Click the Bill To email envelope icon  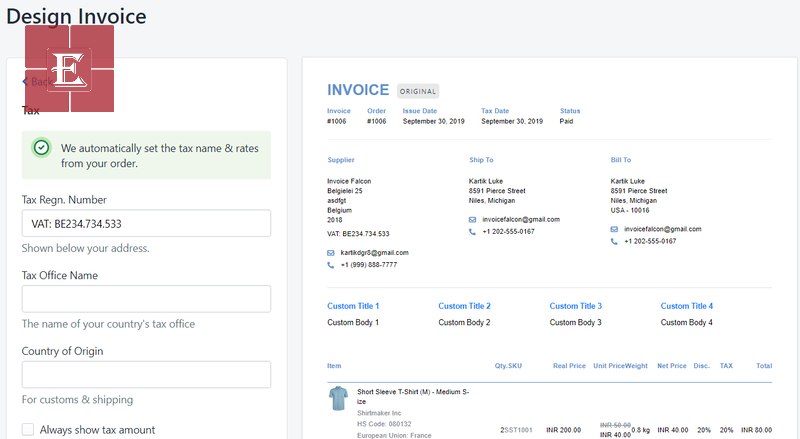click(x=614, y=229)
